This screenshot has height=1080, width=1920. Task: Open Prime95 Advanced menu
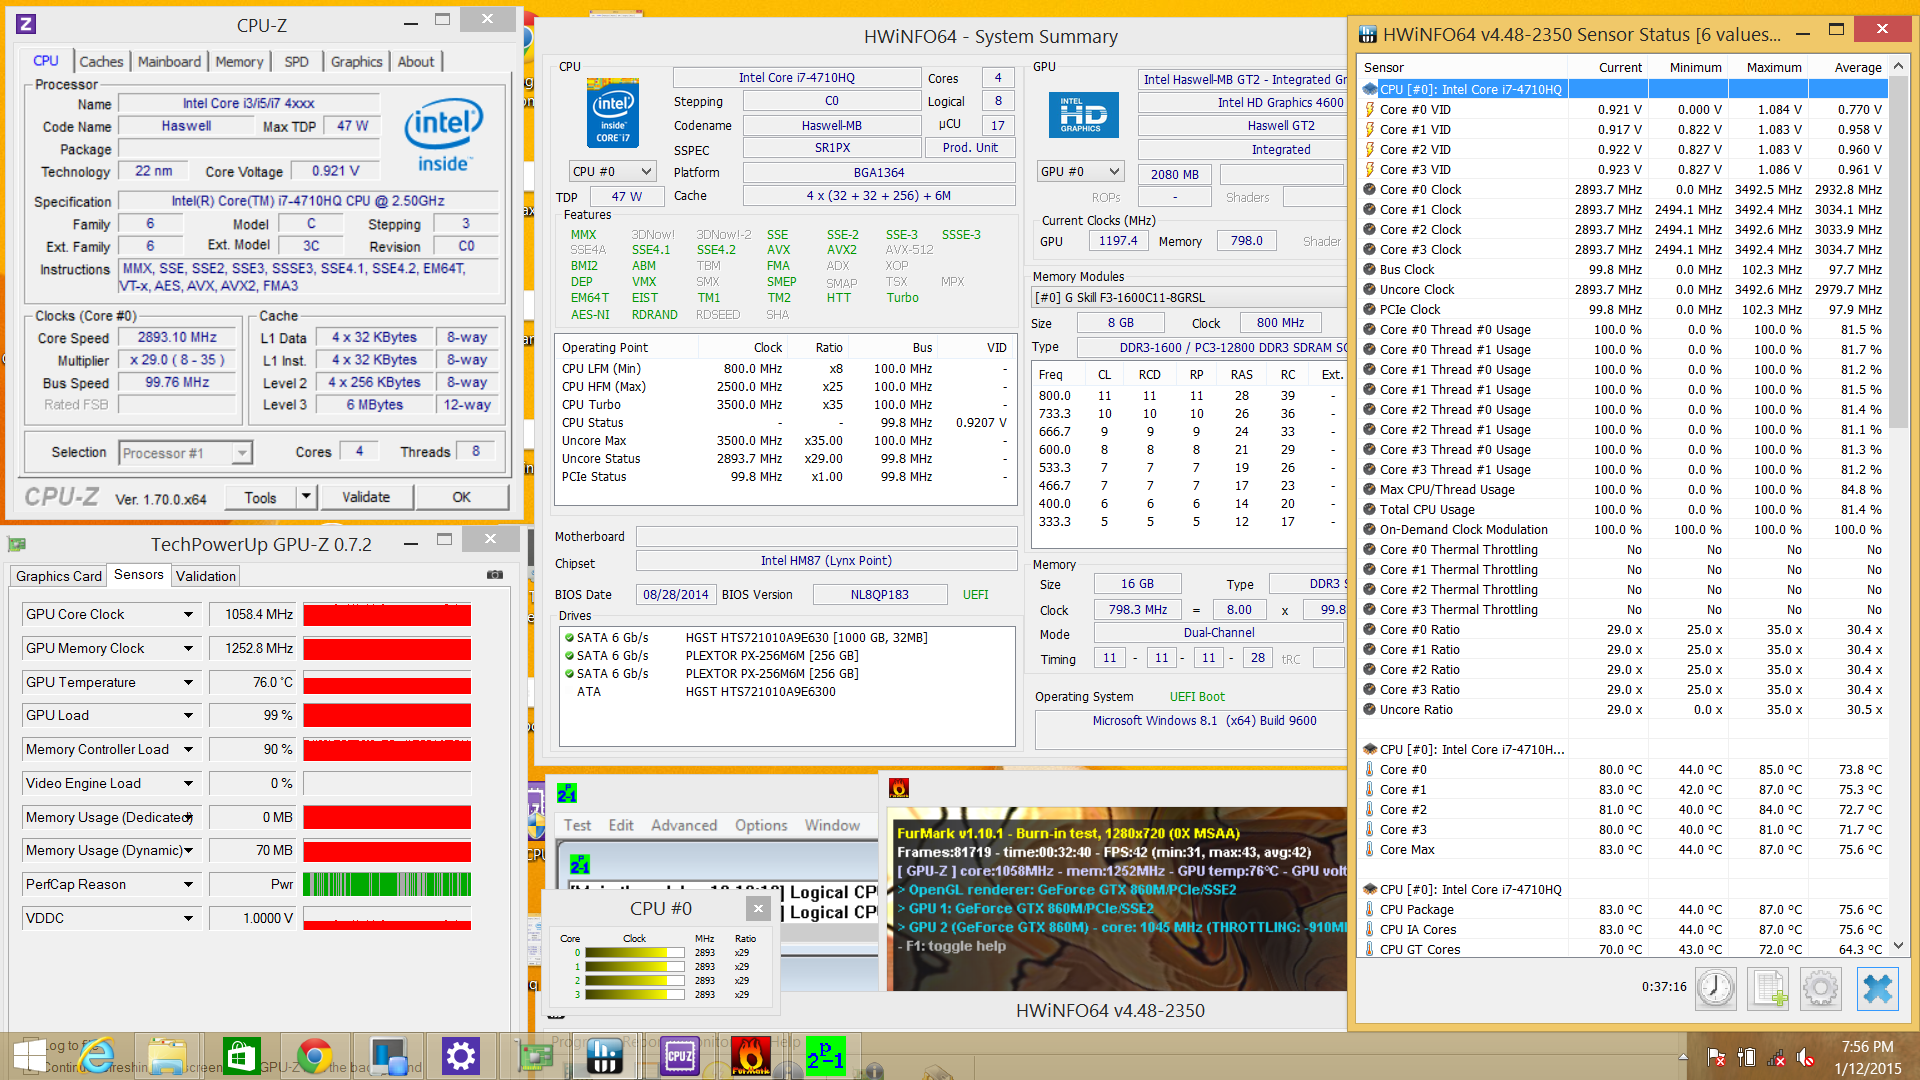pos(684,826)
